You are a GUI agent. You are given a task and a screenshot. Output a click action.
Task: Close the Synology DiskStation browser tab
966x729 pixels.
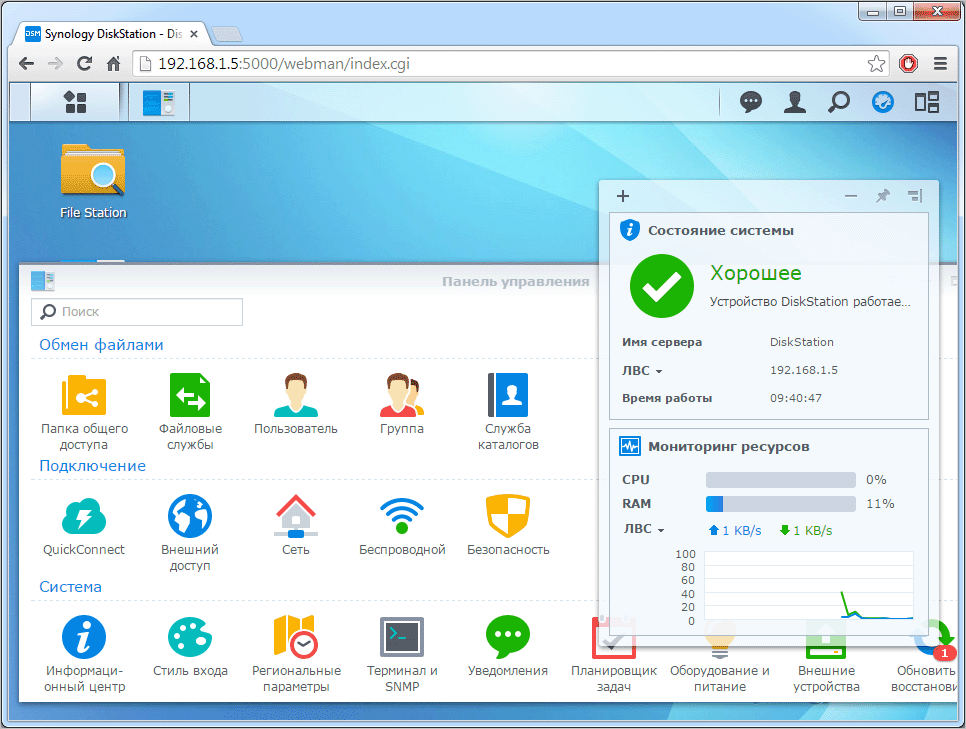click(x=193, y=34)
